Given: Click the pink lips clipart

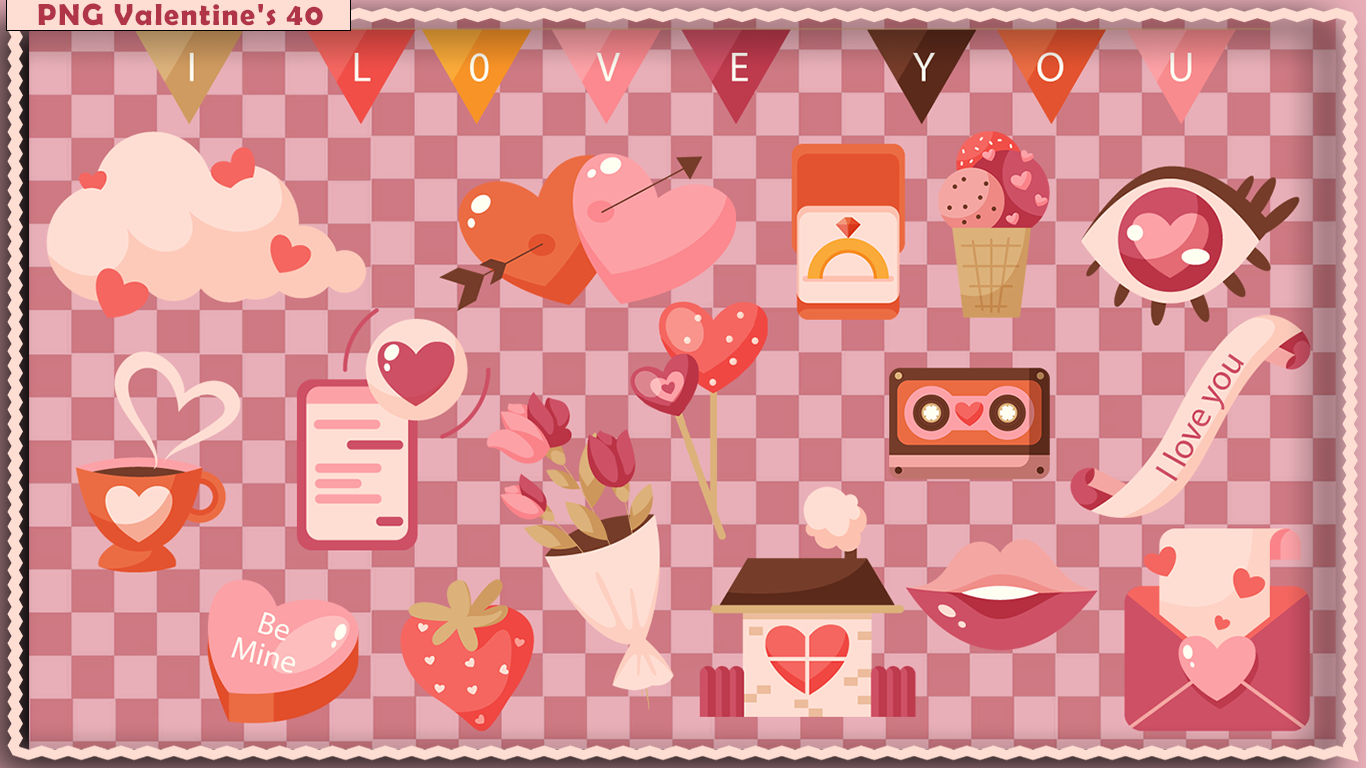Looking at the screenshot, I should (x=1001, y=595).
